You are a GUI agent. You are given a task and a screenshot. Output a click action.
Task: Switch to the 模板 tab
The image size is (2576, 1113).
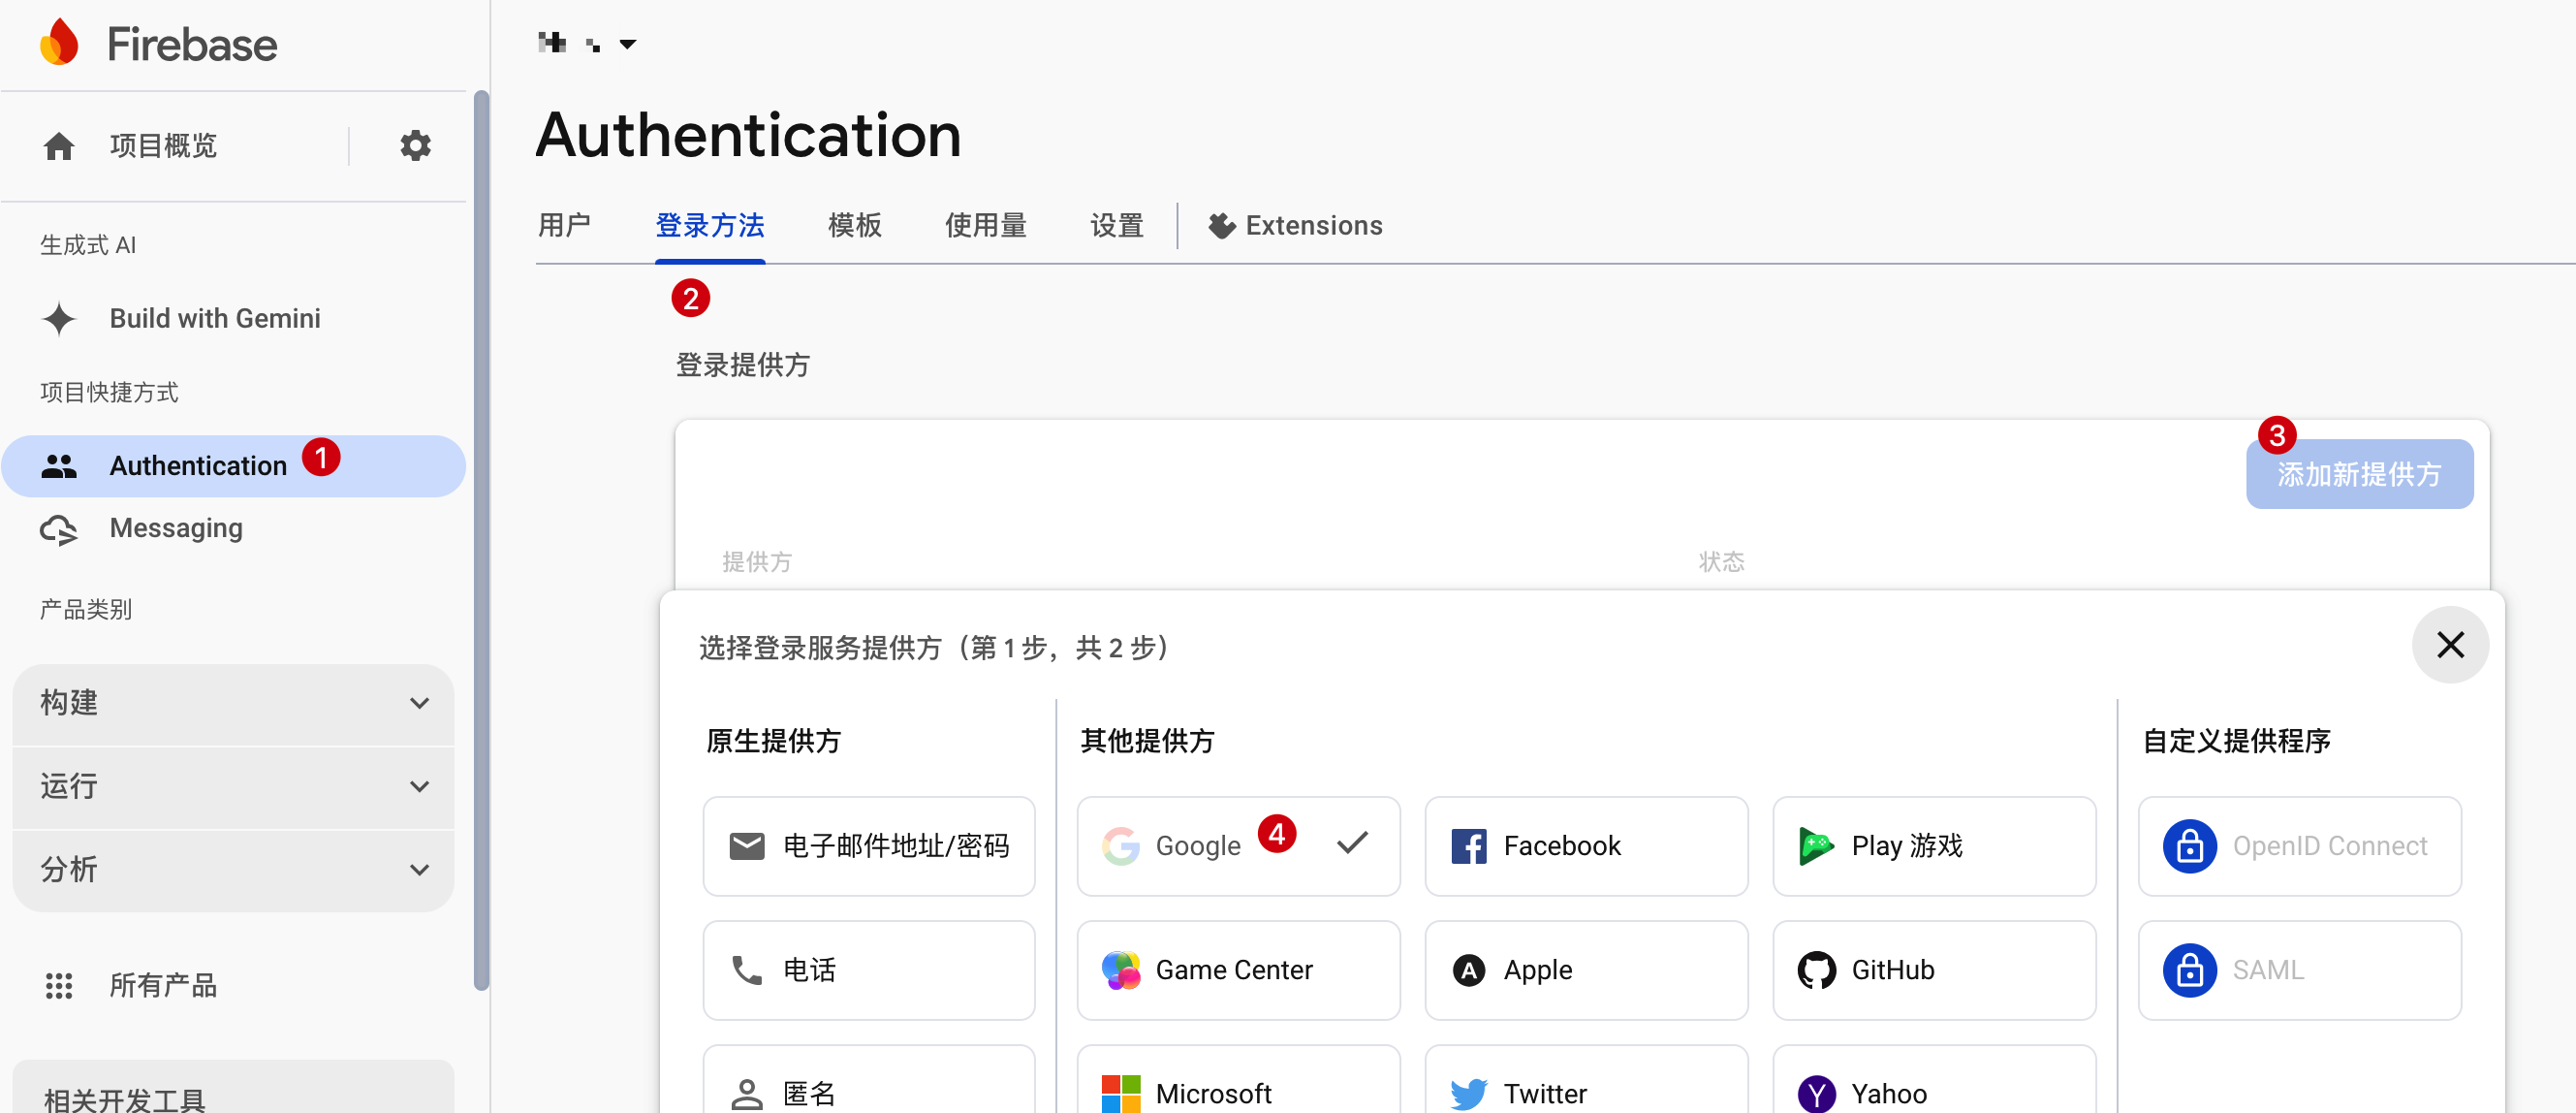pyautogui.click(x=854, y=225)
